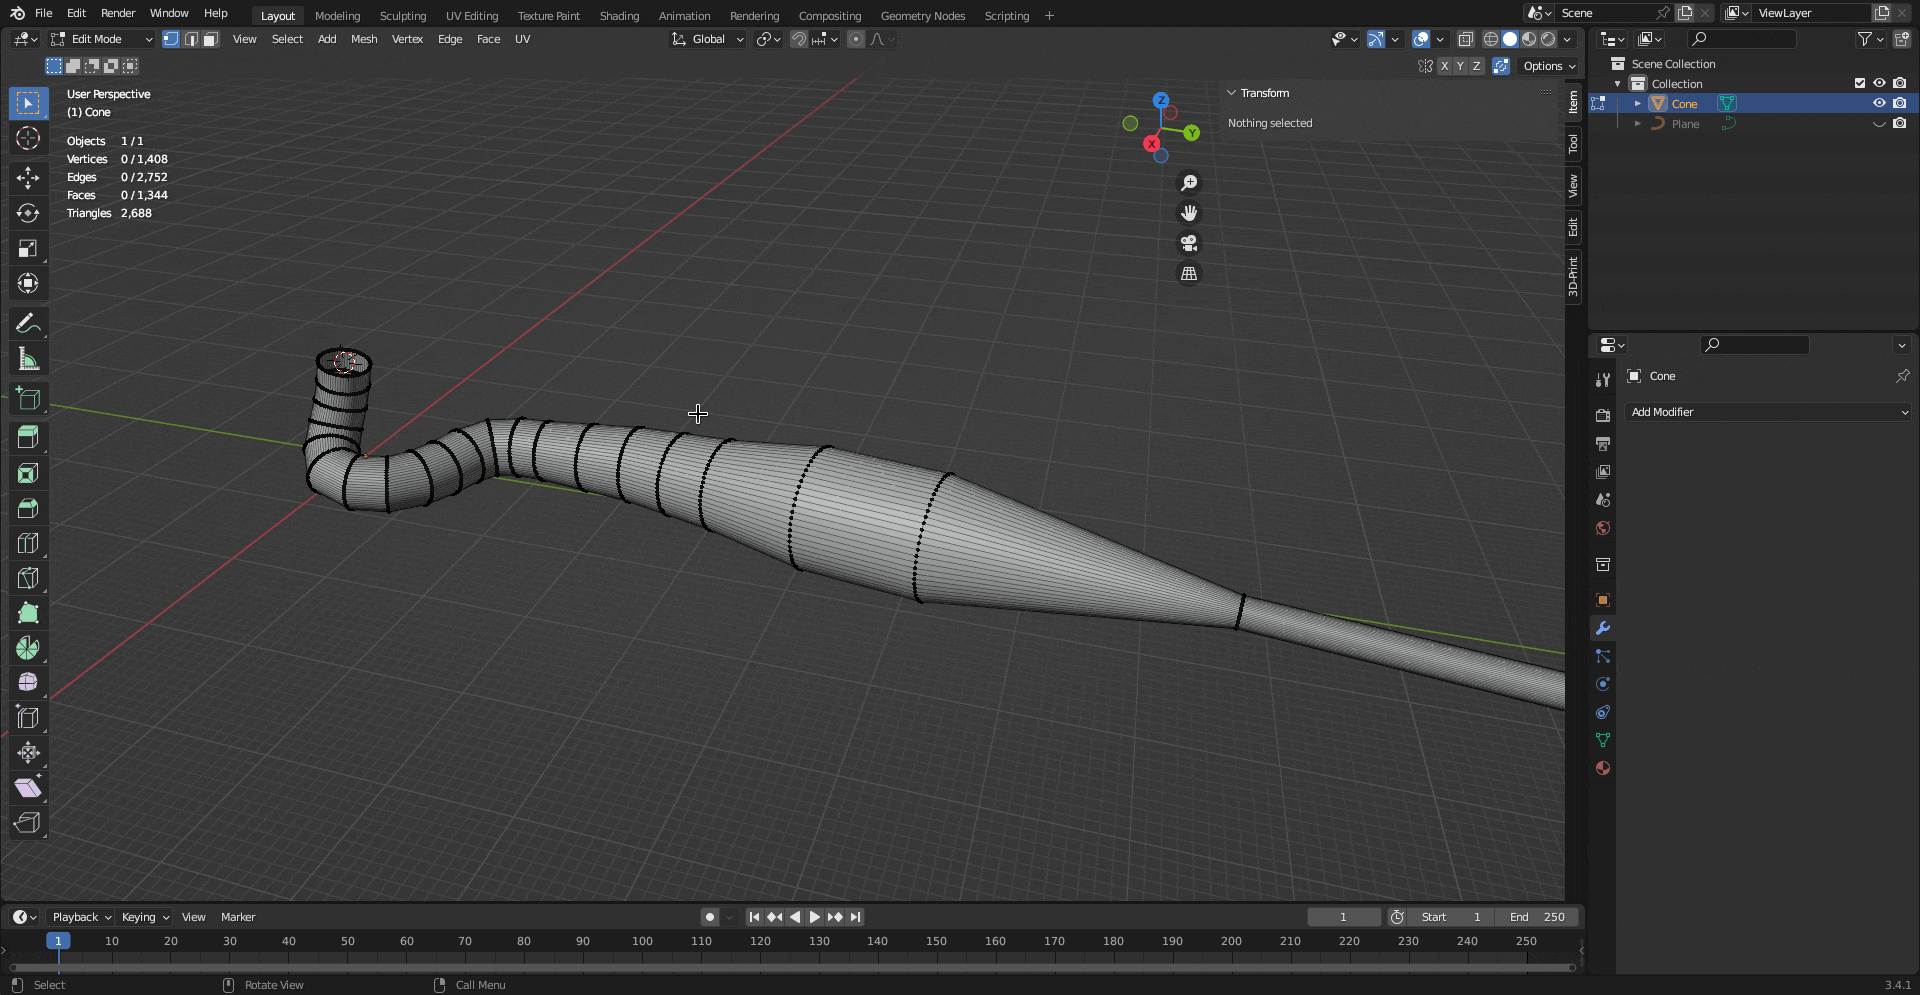Open the Edit Mode dropdown
This screenshot has width=1920, height=995.
102,39
